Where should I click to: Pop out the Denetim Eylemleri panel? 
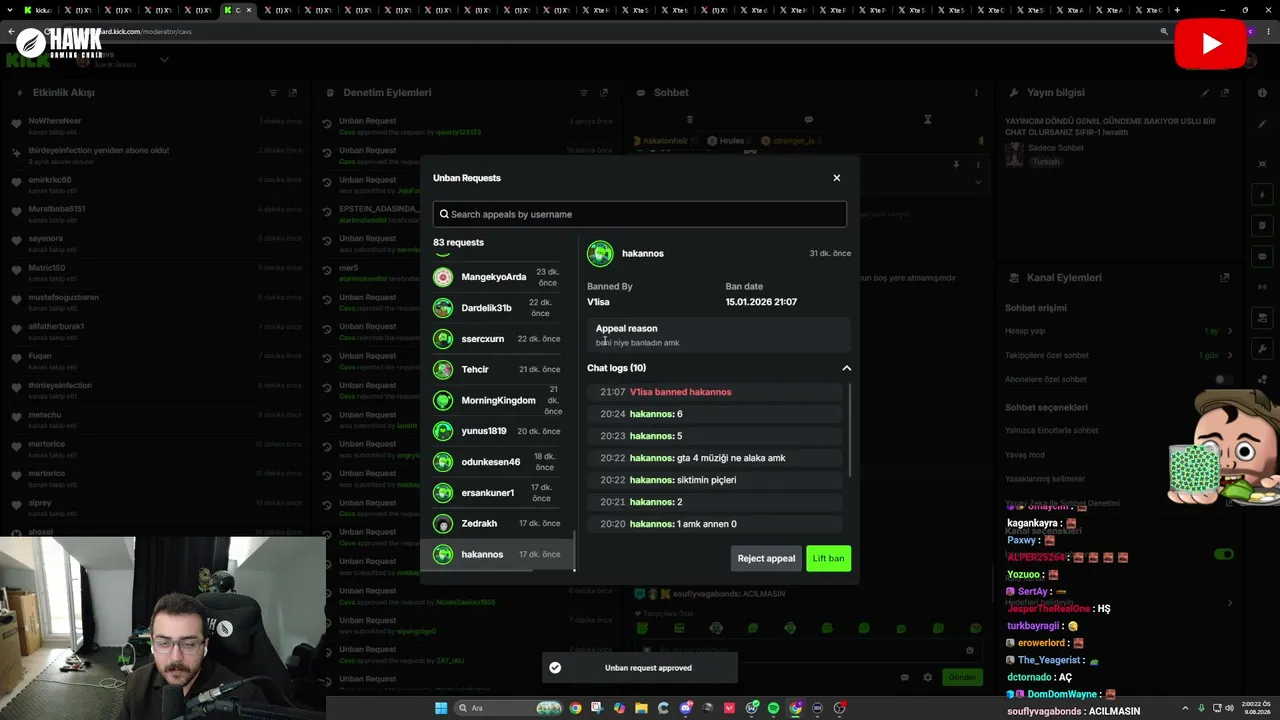click(603, 93)
